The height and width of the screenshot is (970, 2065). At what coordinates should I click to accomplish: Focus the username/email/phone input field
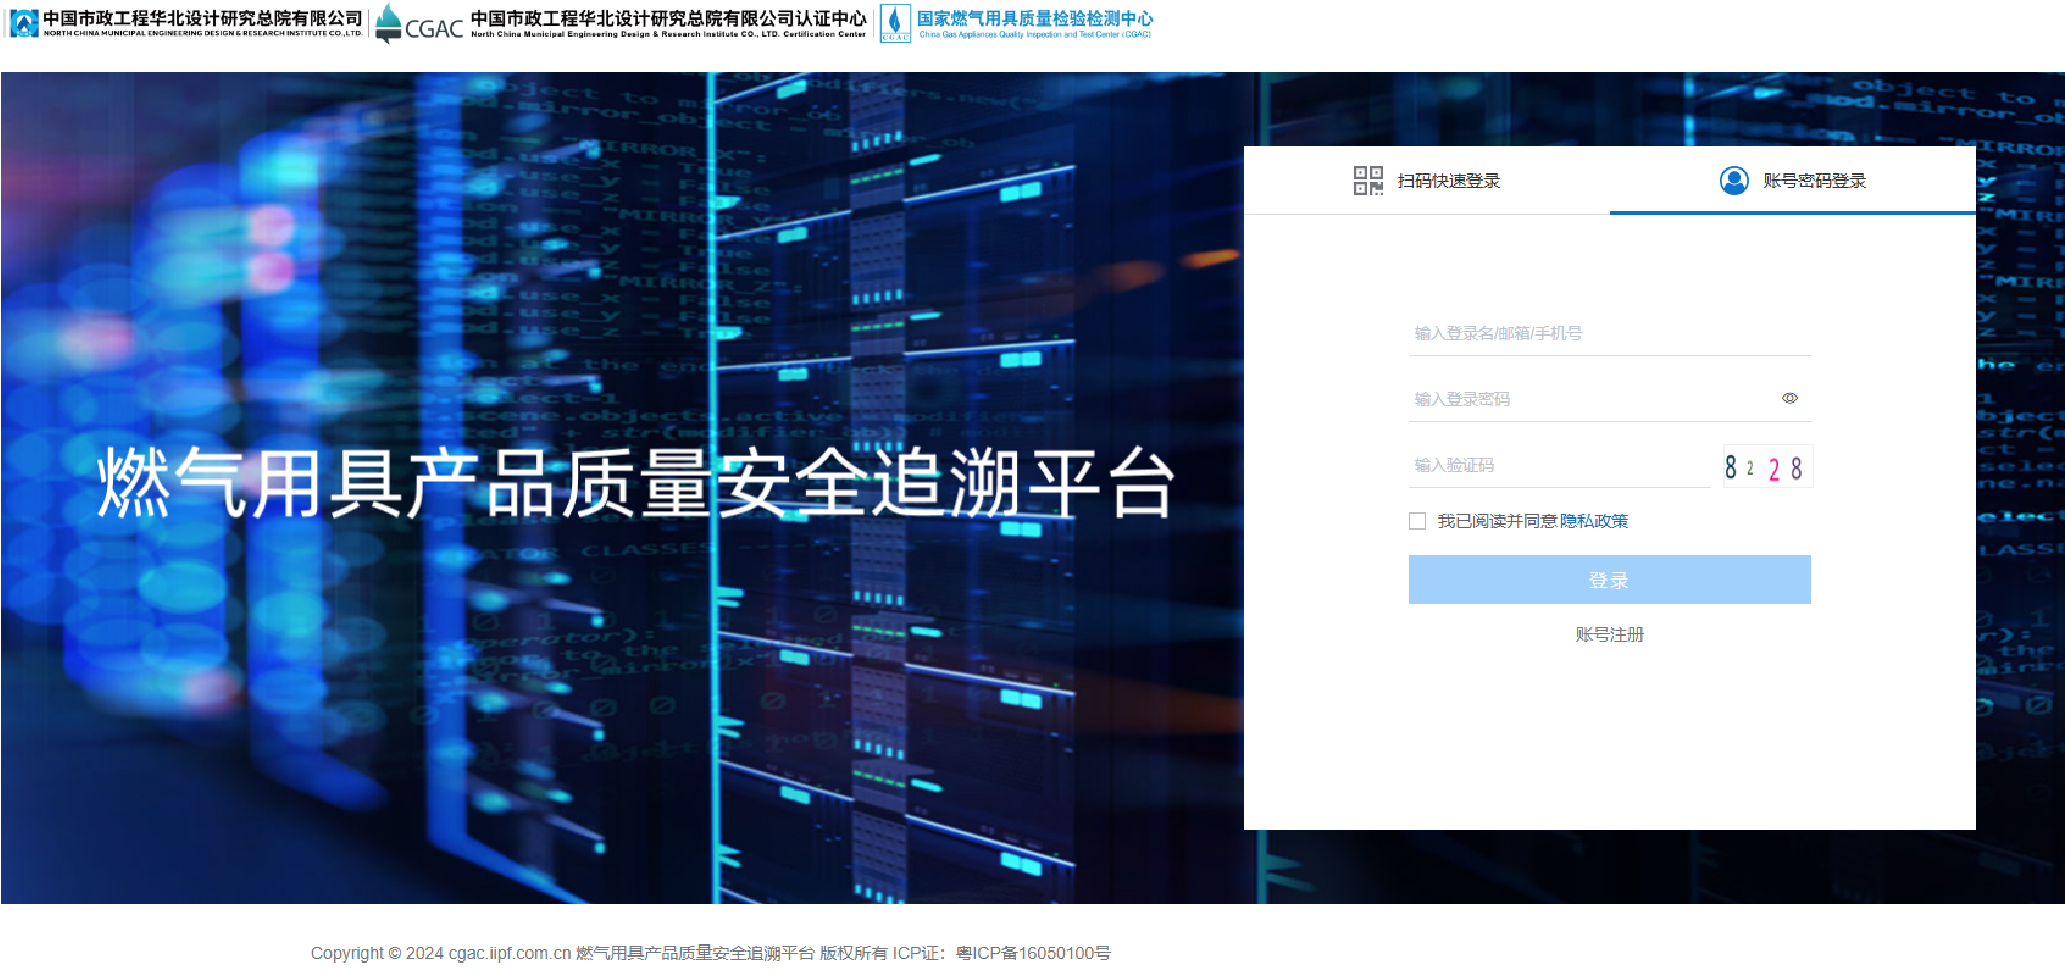click(1608, 333)
